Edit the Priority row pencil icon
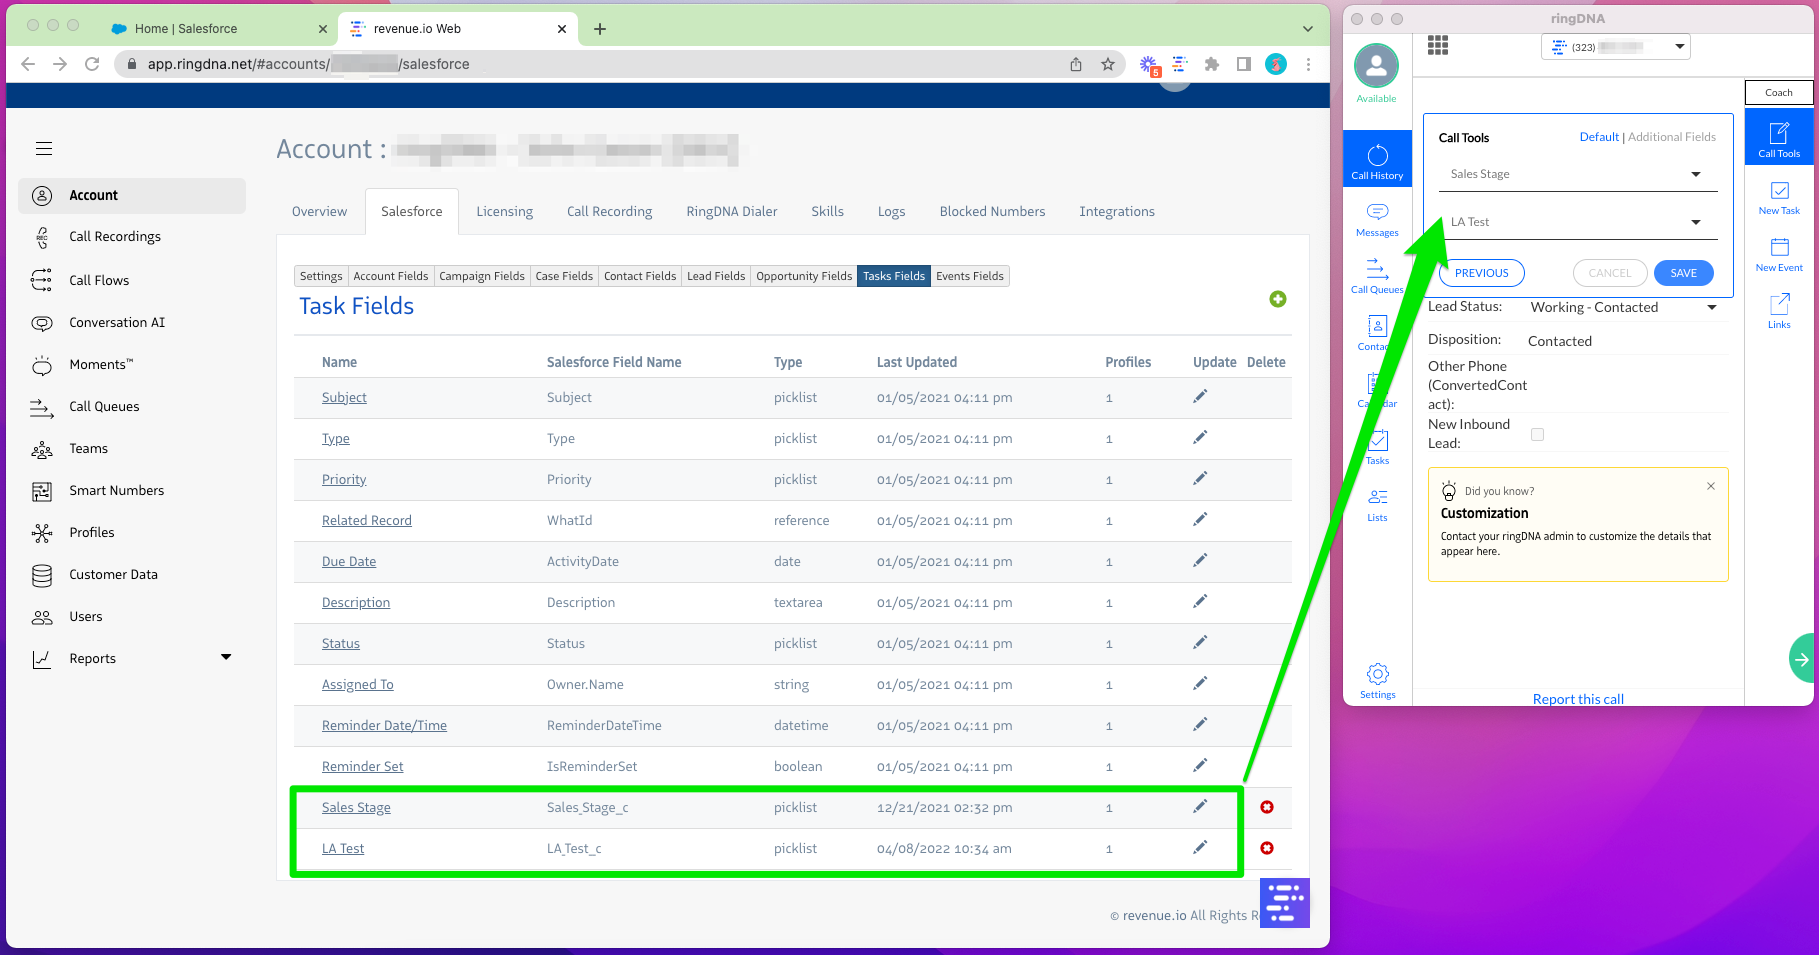Viewport: 1819px width, 955px height. (x=1200, y=479)
